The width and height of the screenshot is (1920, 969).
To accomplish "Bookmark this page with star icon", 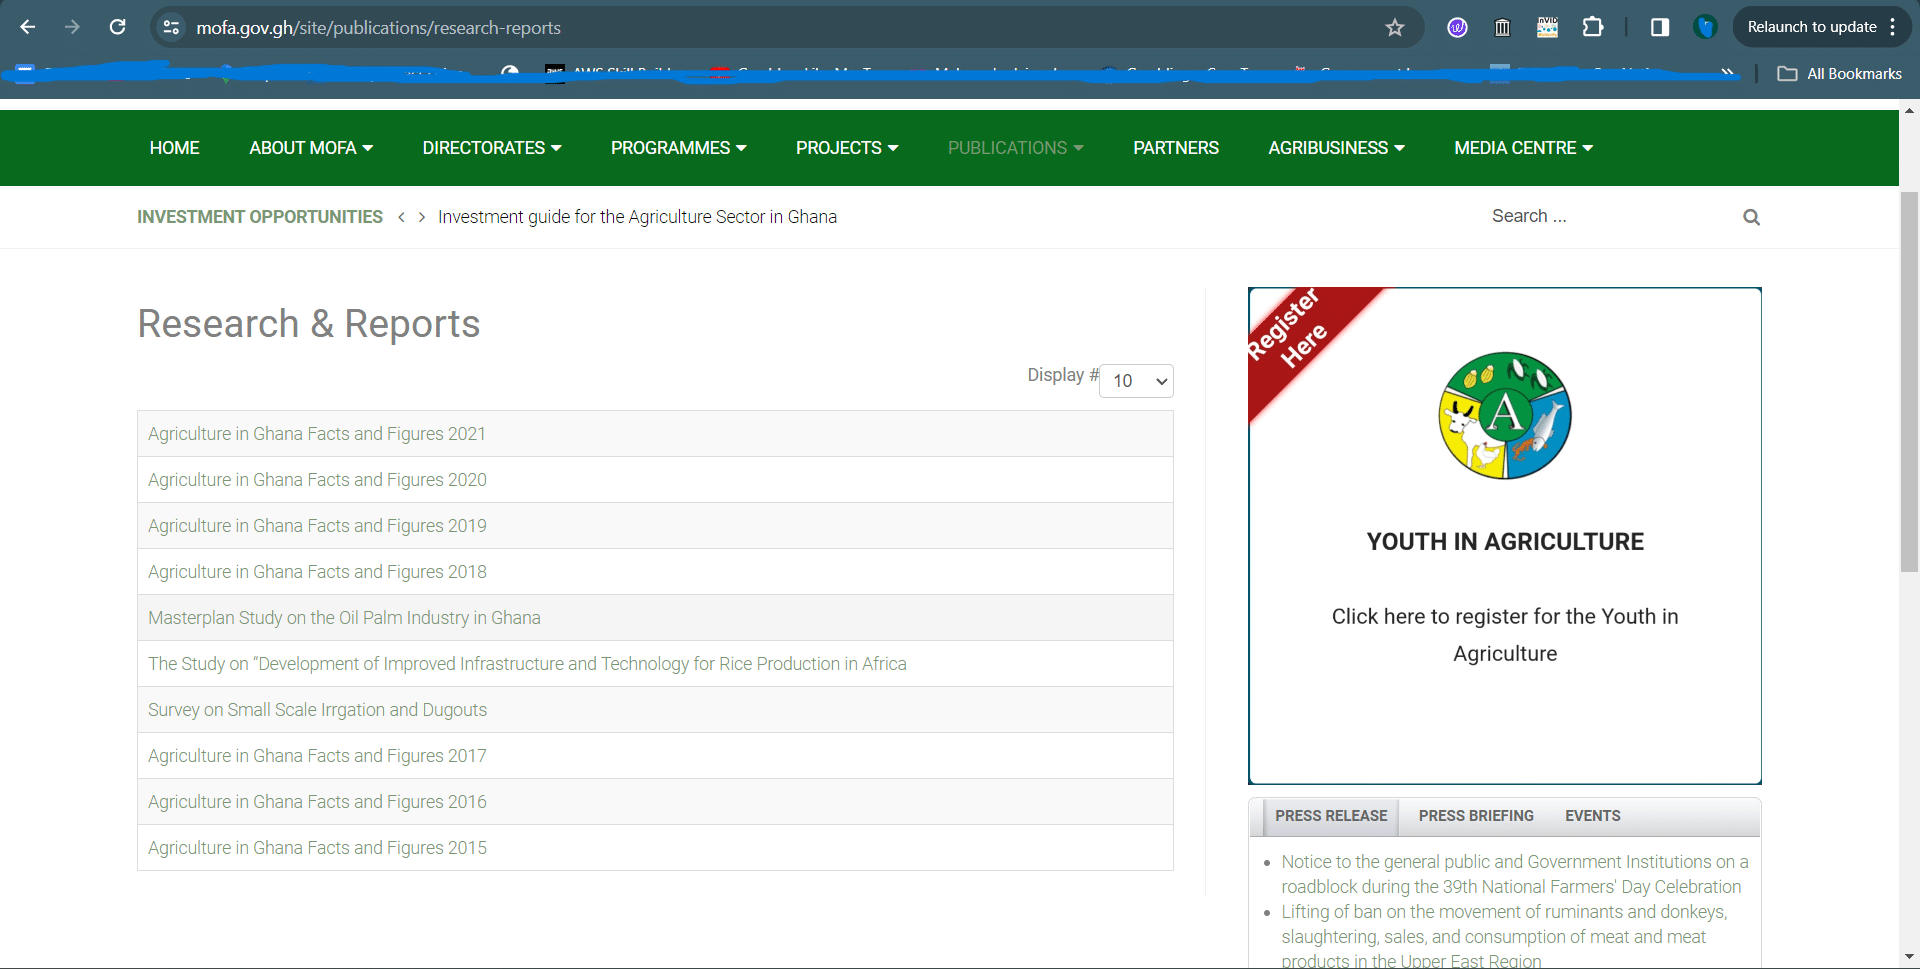I will (1395, 28).
